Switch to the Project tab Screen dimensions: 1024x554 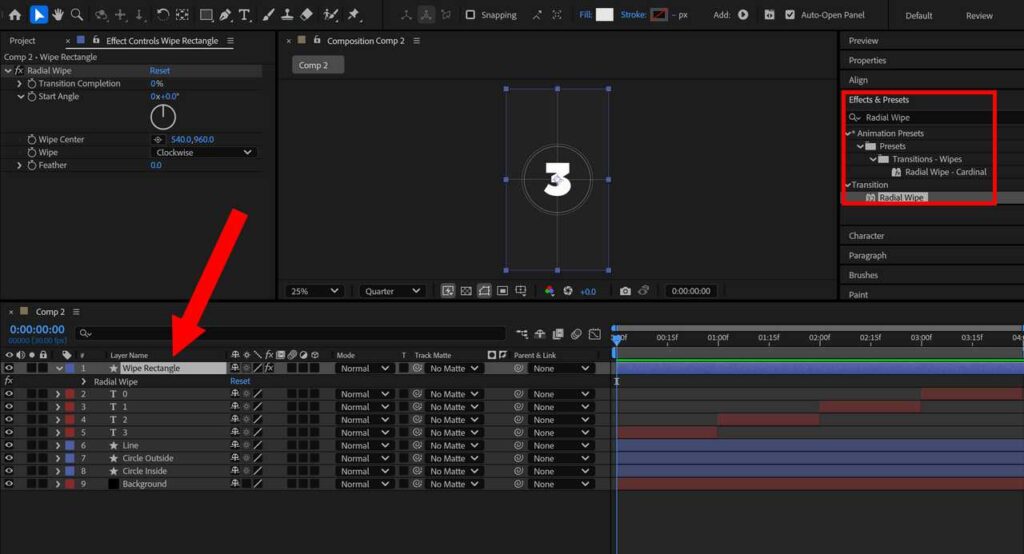(22, 41)
